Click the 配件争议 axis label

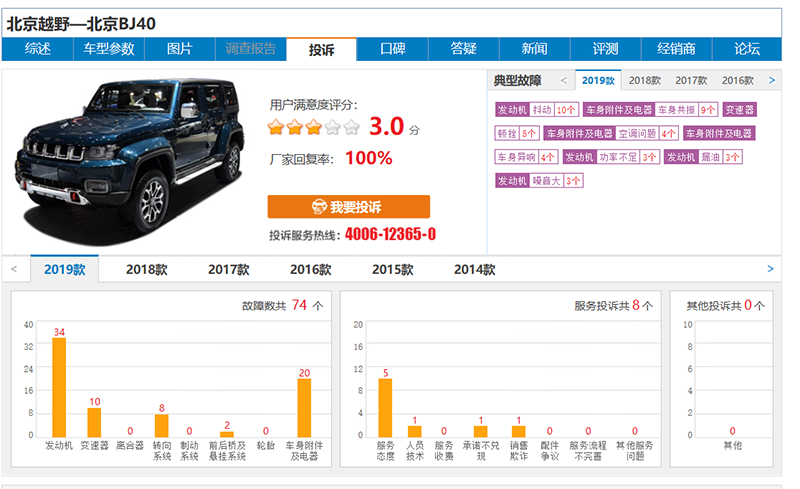point(549,451)
